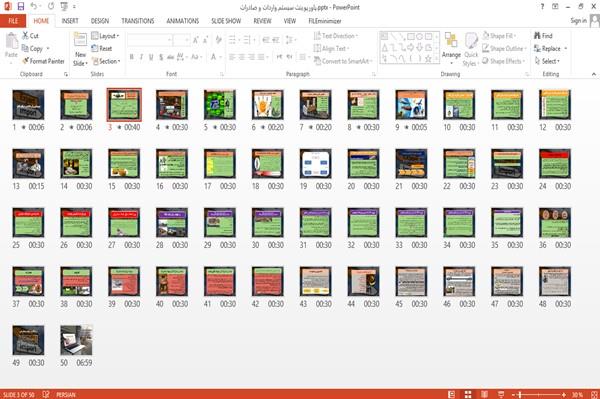Open Ribbon Display Options icon

tap(555, 7)
